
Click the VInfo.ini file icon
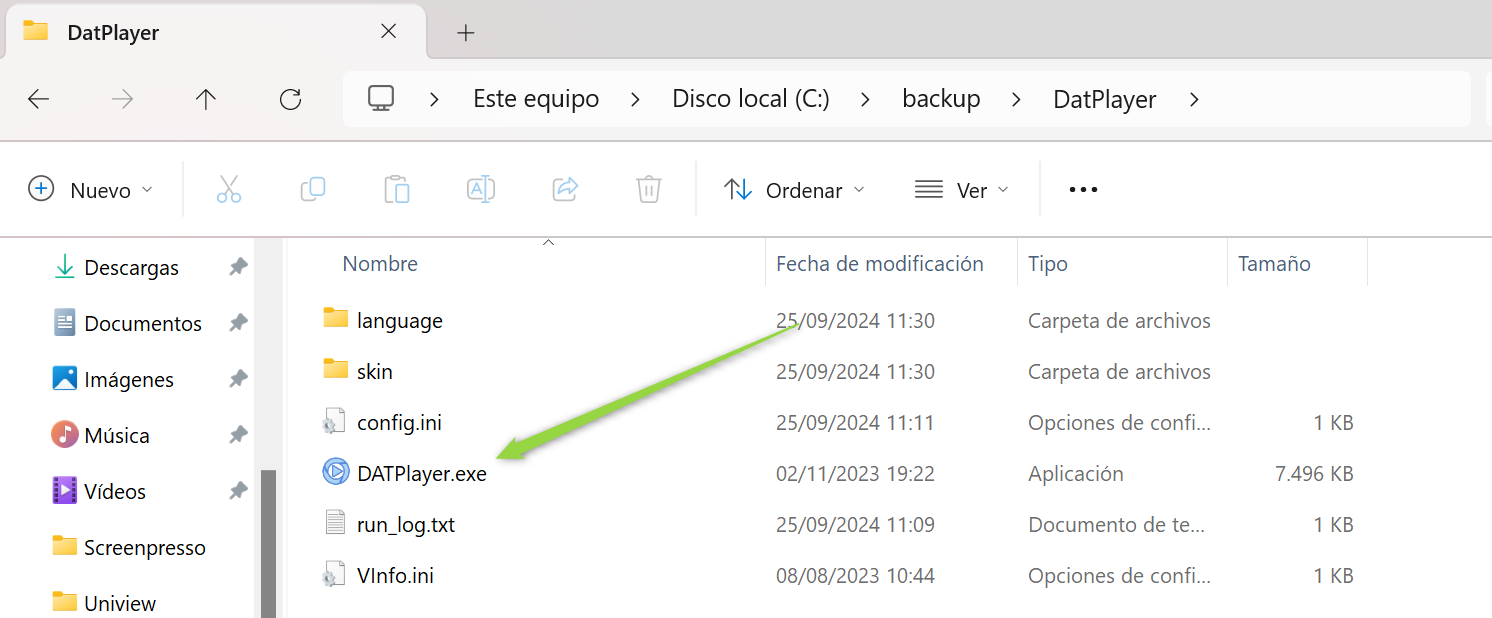(x=334, y=575)
